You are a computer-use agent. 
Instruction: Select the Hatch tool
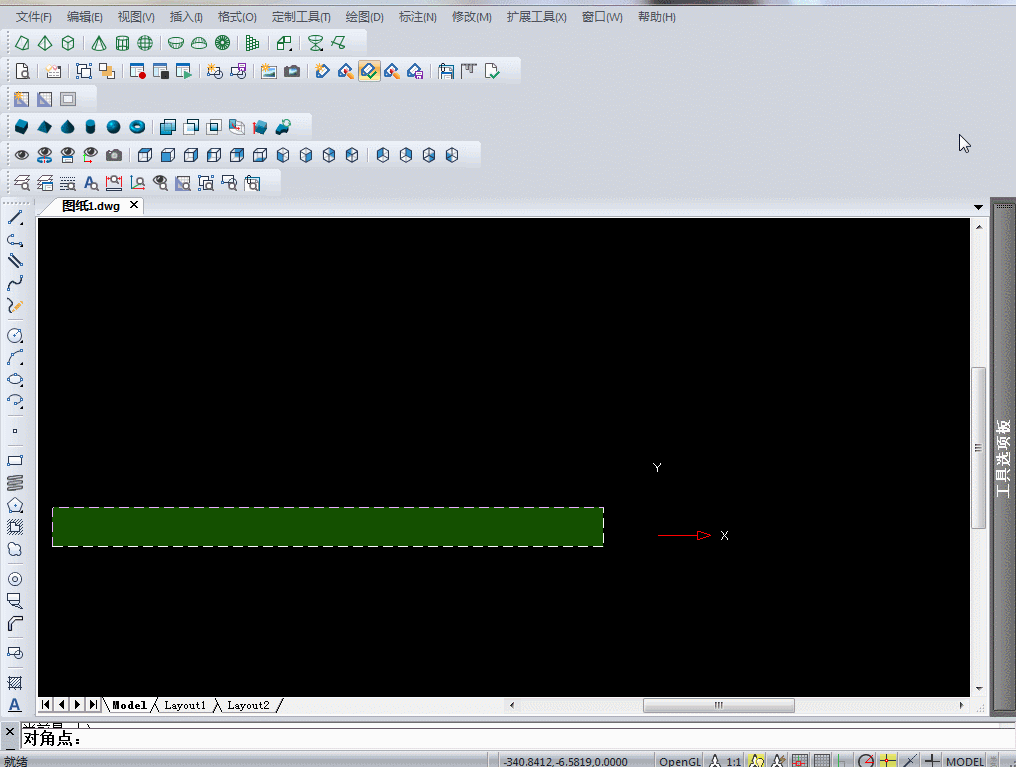click(15, 682)
